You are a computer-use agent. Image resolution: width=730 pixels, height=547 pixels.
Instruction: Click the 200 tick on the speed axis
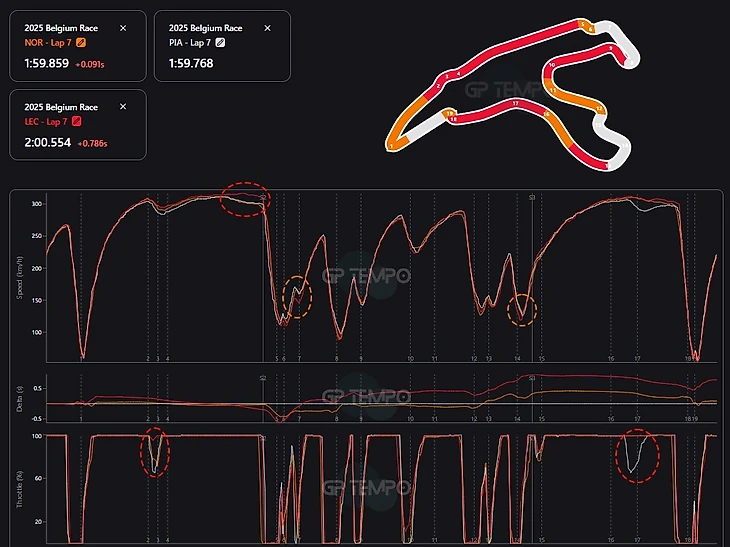(x=37, y=268)
